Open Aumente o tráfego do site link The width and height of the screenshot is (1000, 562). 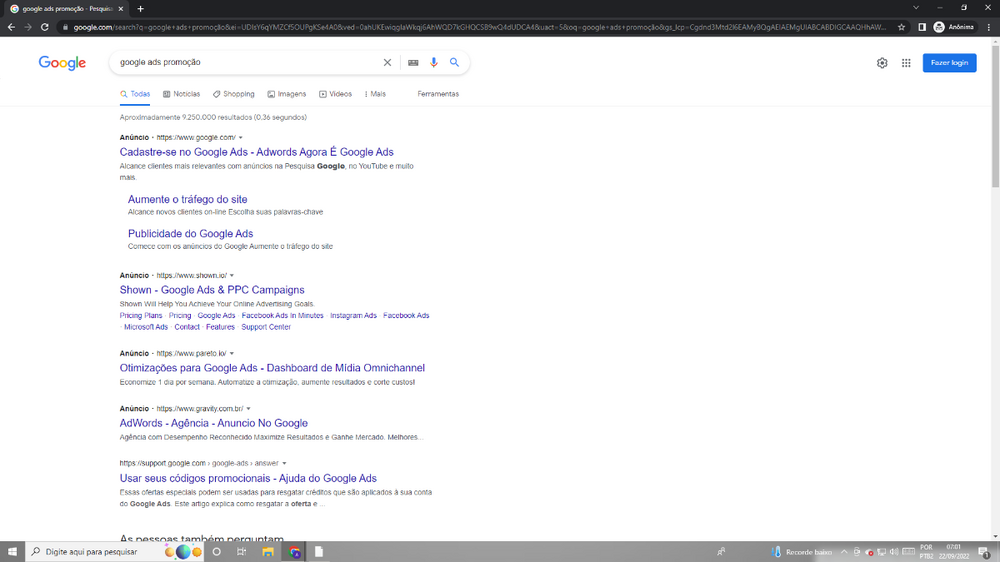click(x=188, y=199)
